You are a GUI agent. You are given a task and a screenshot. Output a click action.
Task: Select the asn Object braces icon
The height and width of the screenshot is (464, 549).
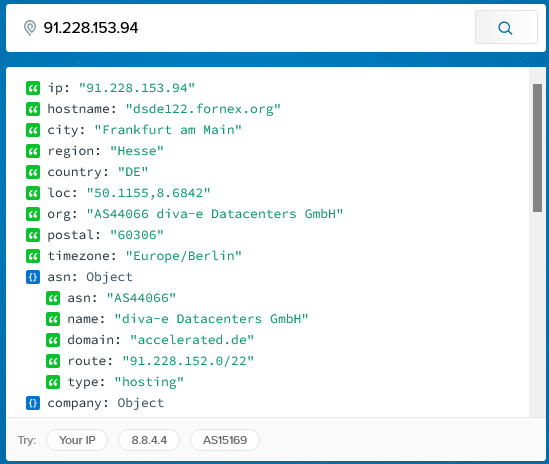point(33,277)
